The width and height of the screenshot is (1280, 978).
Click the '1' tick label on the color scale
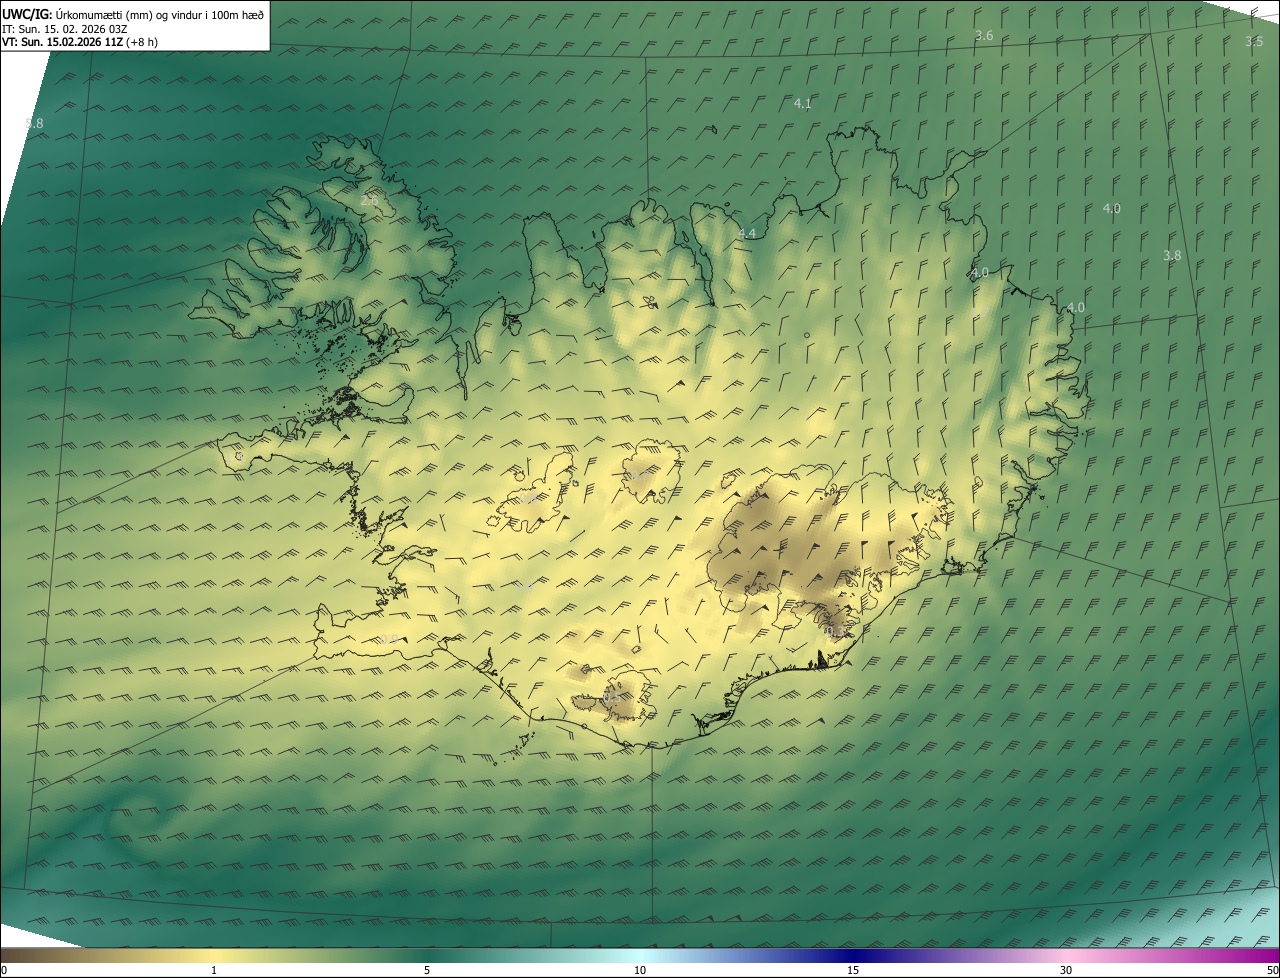214,970
